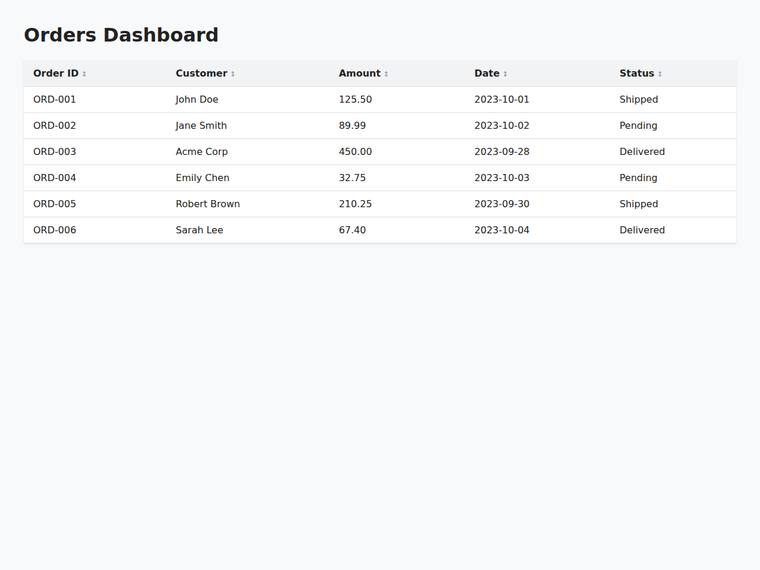
Task: Click the date 2023-09-30
Action: pyautogui.click(x=502, y=204)
